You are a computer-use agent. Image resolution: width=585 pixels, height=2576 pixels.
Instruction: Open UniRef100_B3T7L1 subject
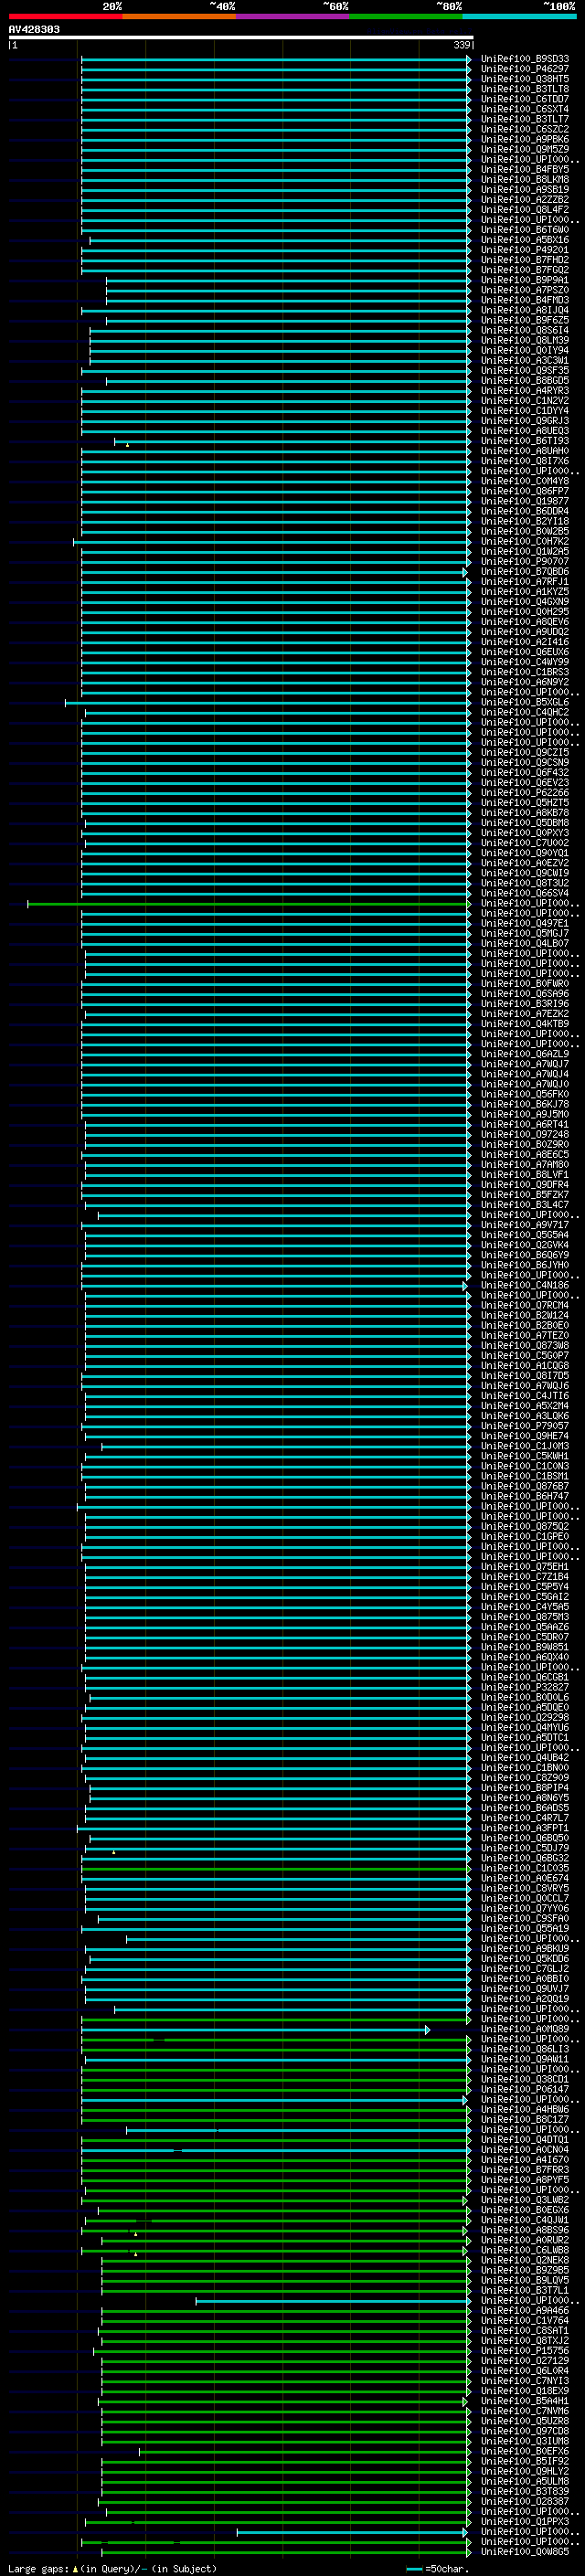524,2290
